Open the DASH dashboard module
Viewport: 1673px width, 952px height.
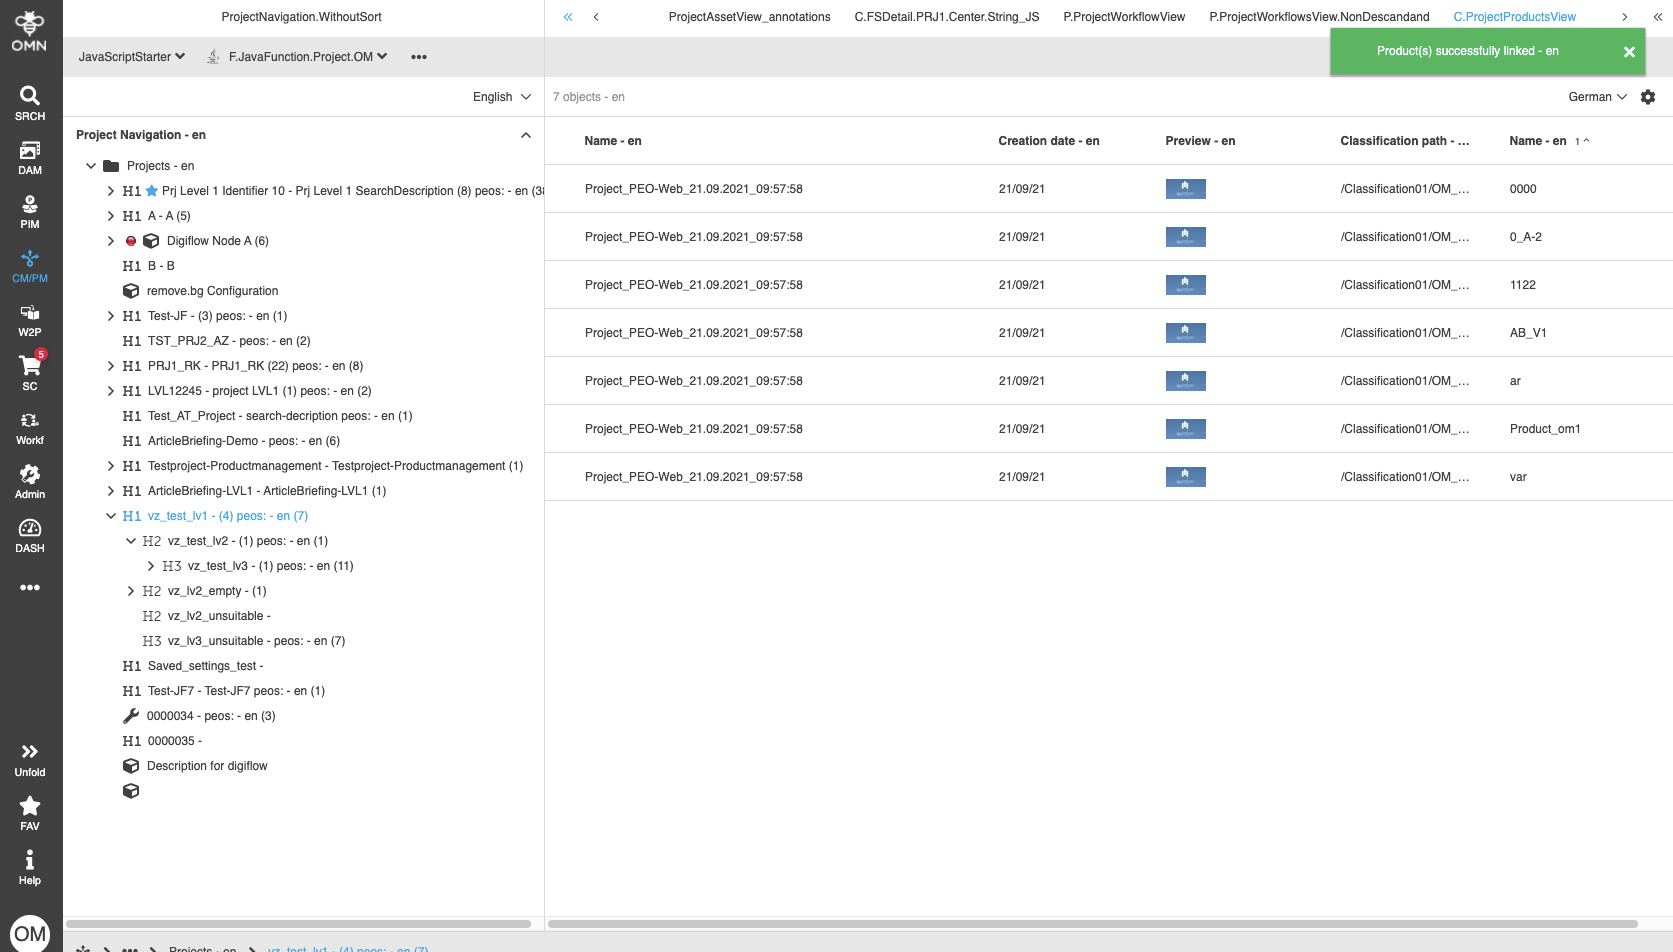29,536
